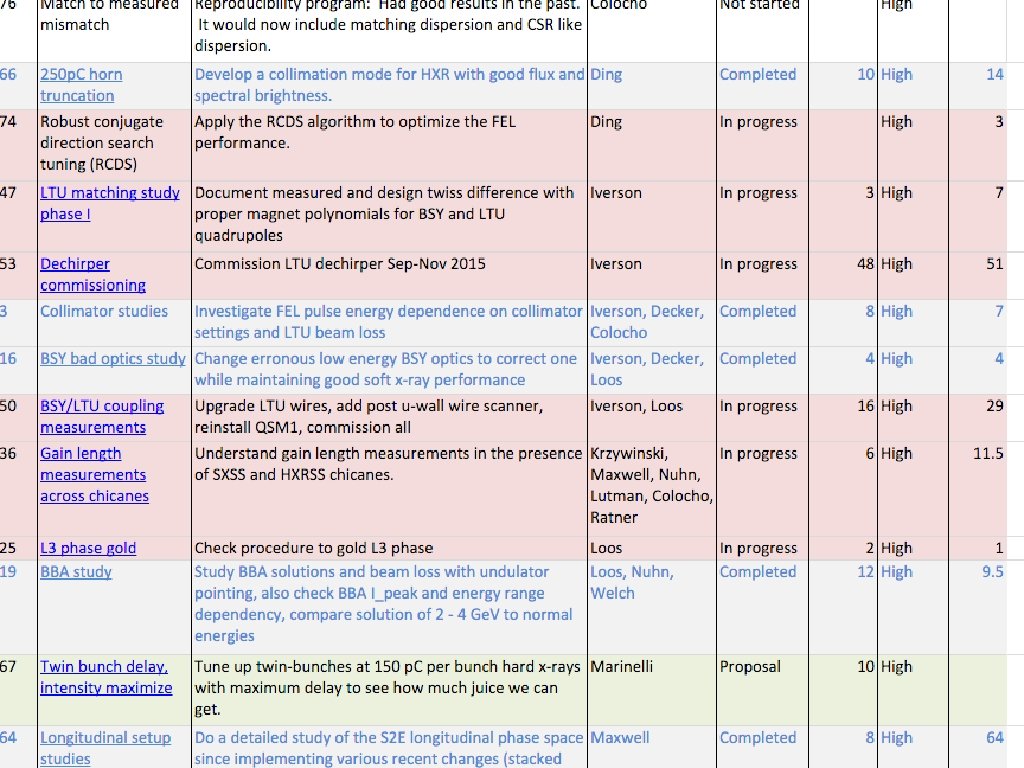This screenshot has width=1024, height=768.
Task: Select row number 67 cell
Action: (x=18, y=690)
